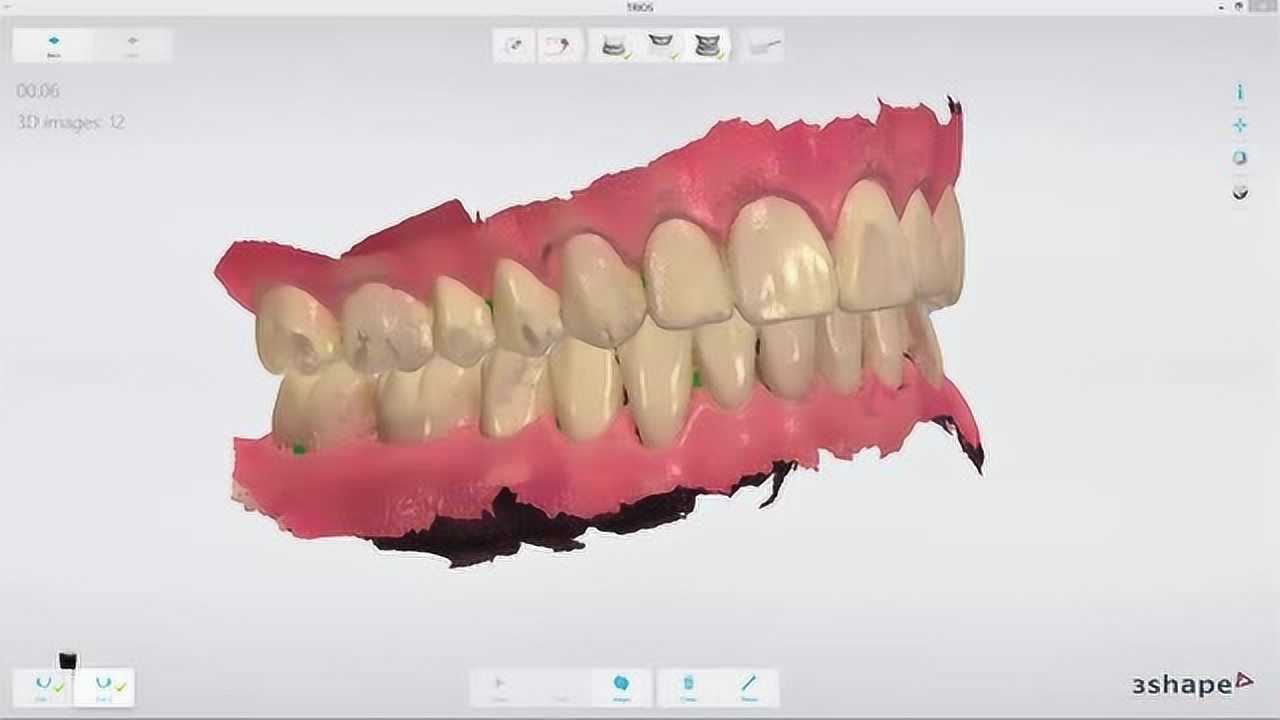
Task: Toggle the view mode icon on the right sidebar
Action: (x=1240, y=157)
